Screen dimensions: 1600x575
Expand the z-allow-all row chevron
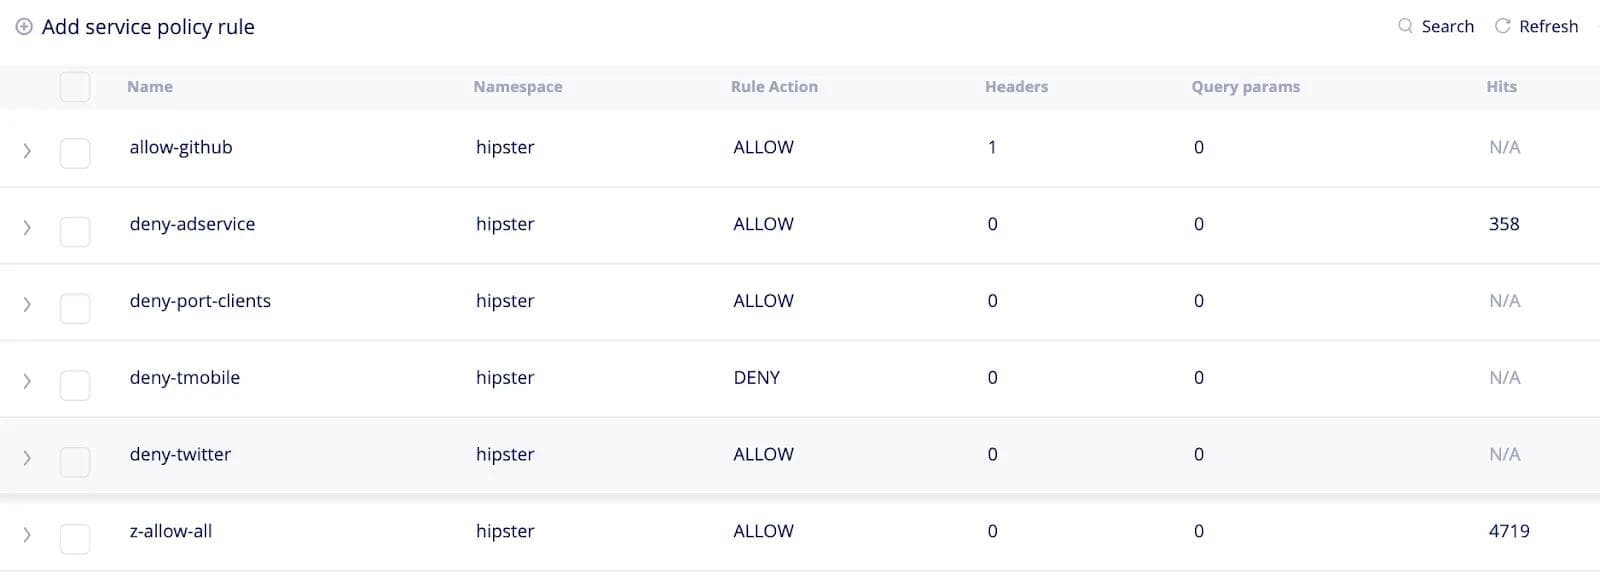point(27,535)
